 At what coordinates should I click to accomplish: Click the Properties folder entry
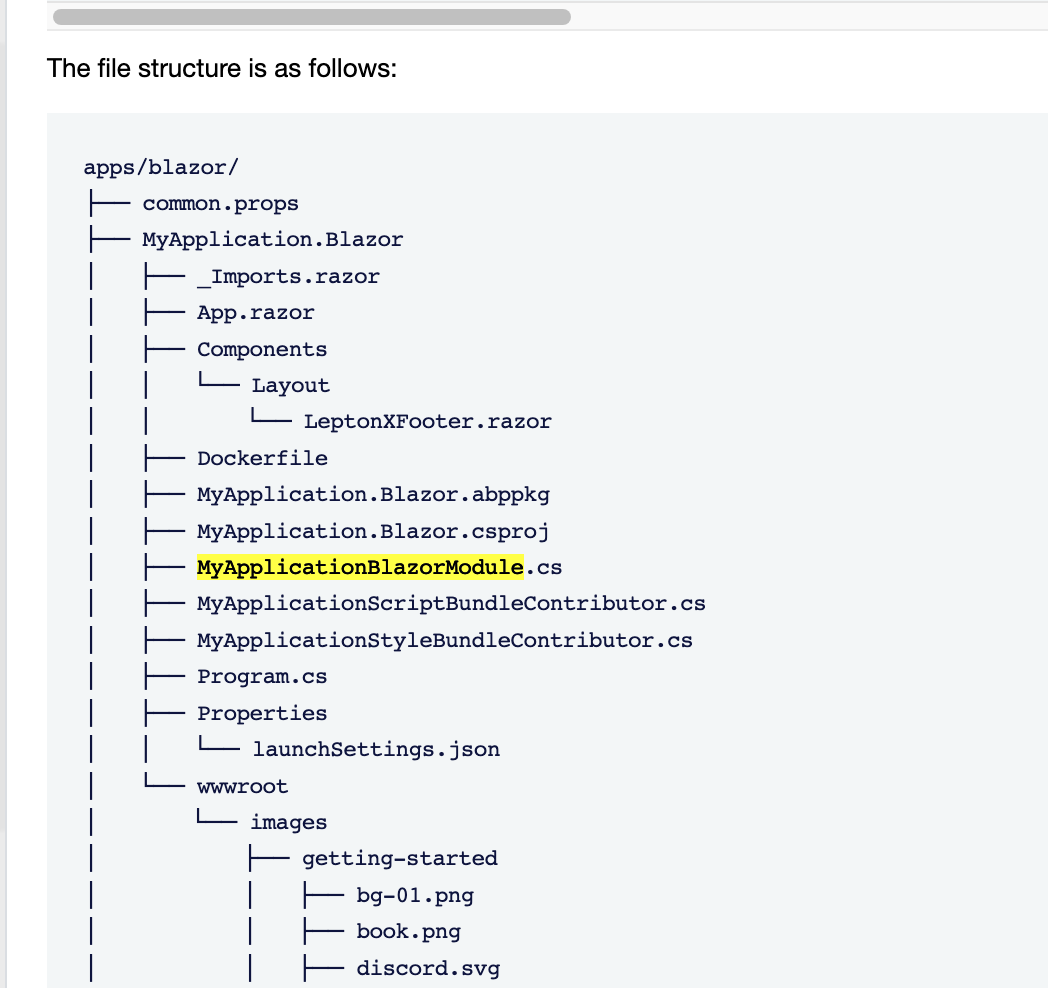[x=262, y=713]
